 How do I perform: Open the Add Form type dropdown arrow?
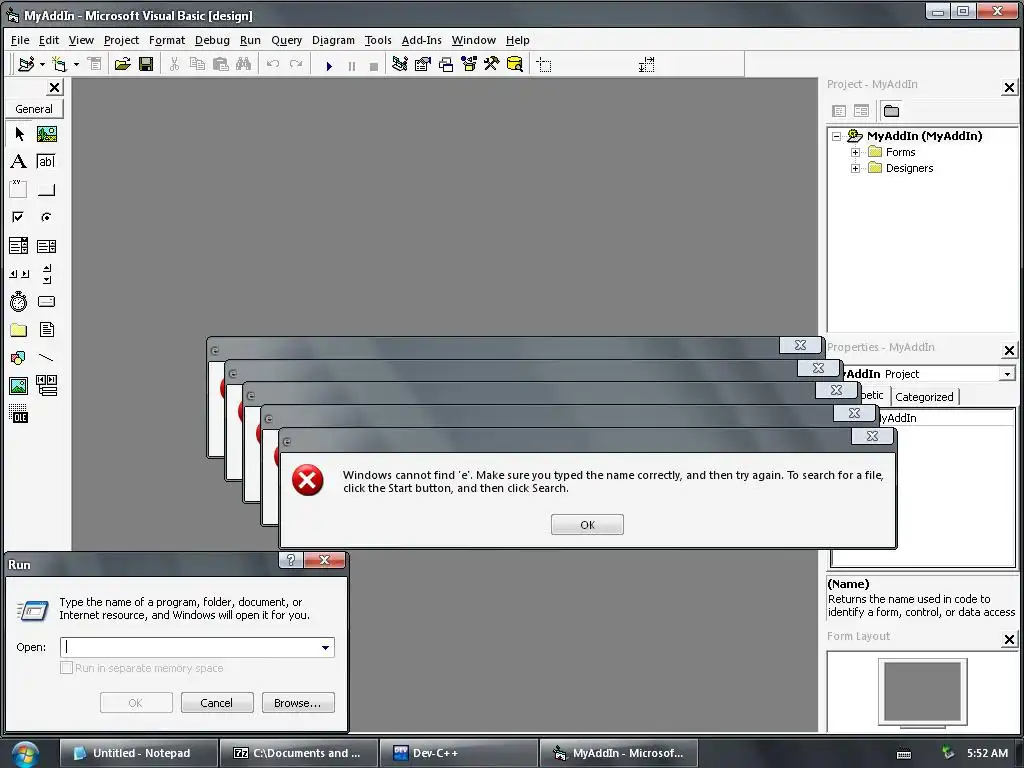click(76, 64)
